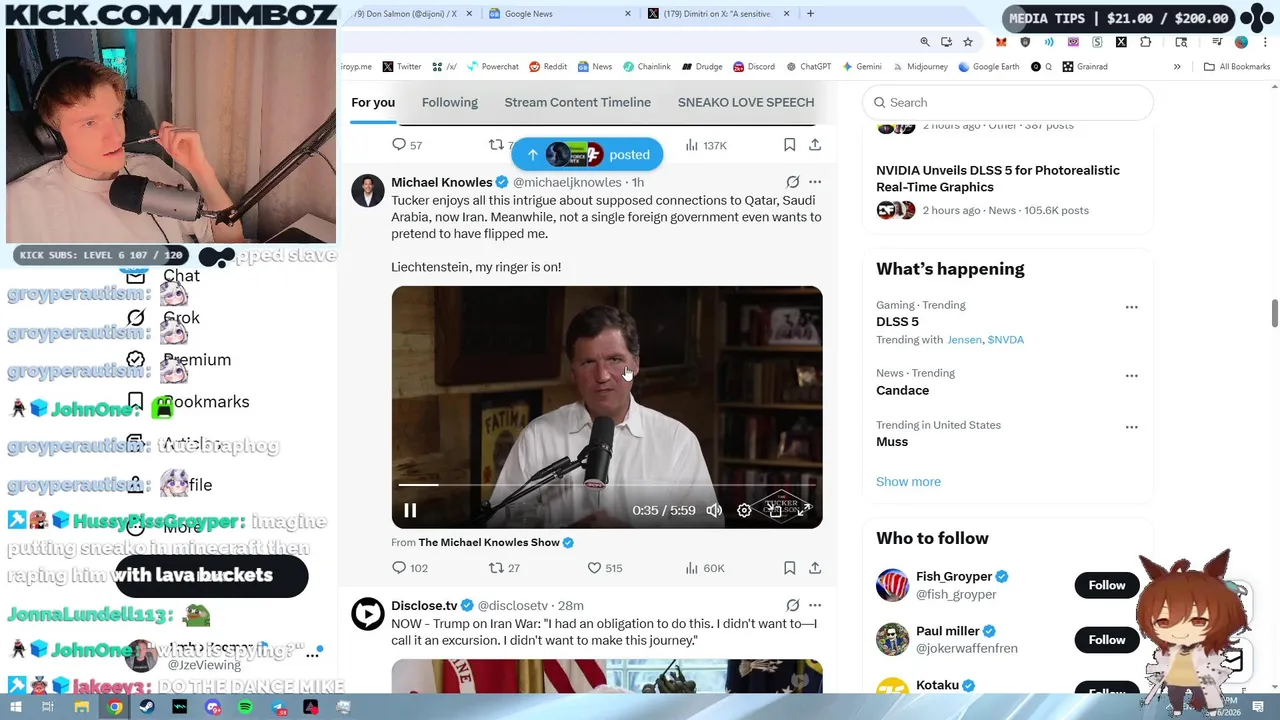
Task: Open Steam from the taskbar
Action: 147,707
